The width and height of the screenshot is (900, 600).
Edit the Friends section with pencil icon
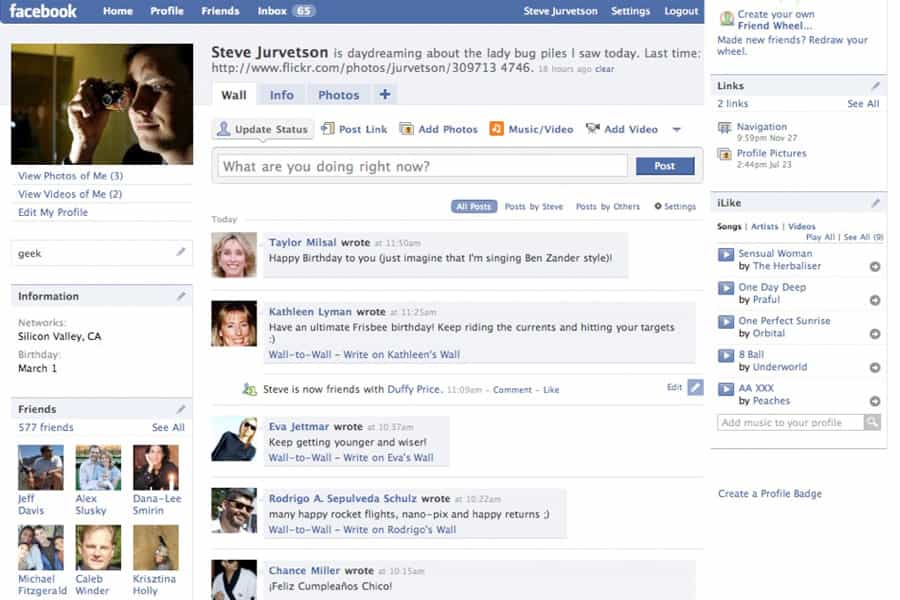coord(181,408)
